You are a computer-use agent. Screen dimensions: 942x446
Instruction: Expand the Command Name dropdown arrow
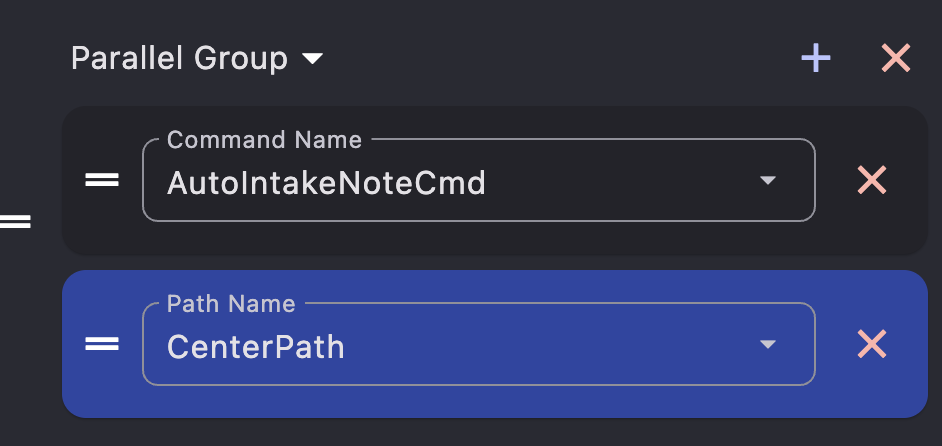[x=767, y=181]
